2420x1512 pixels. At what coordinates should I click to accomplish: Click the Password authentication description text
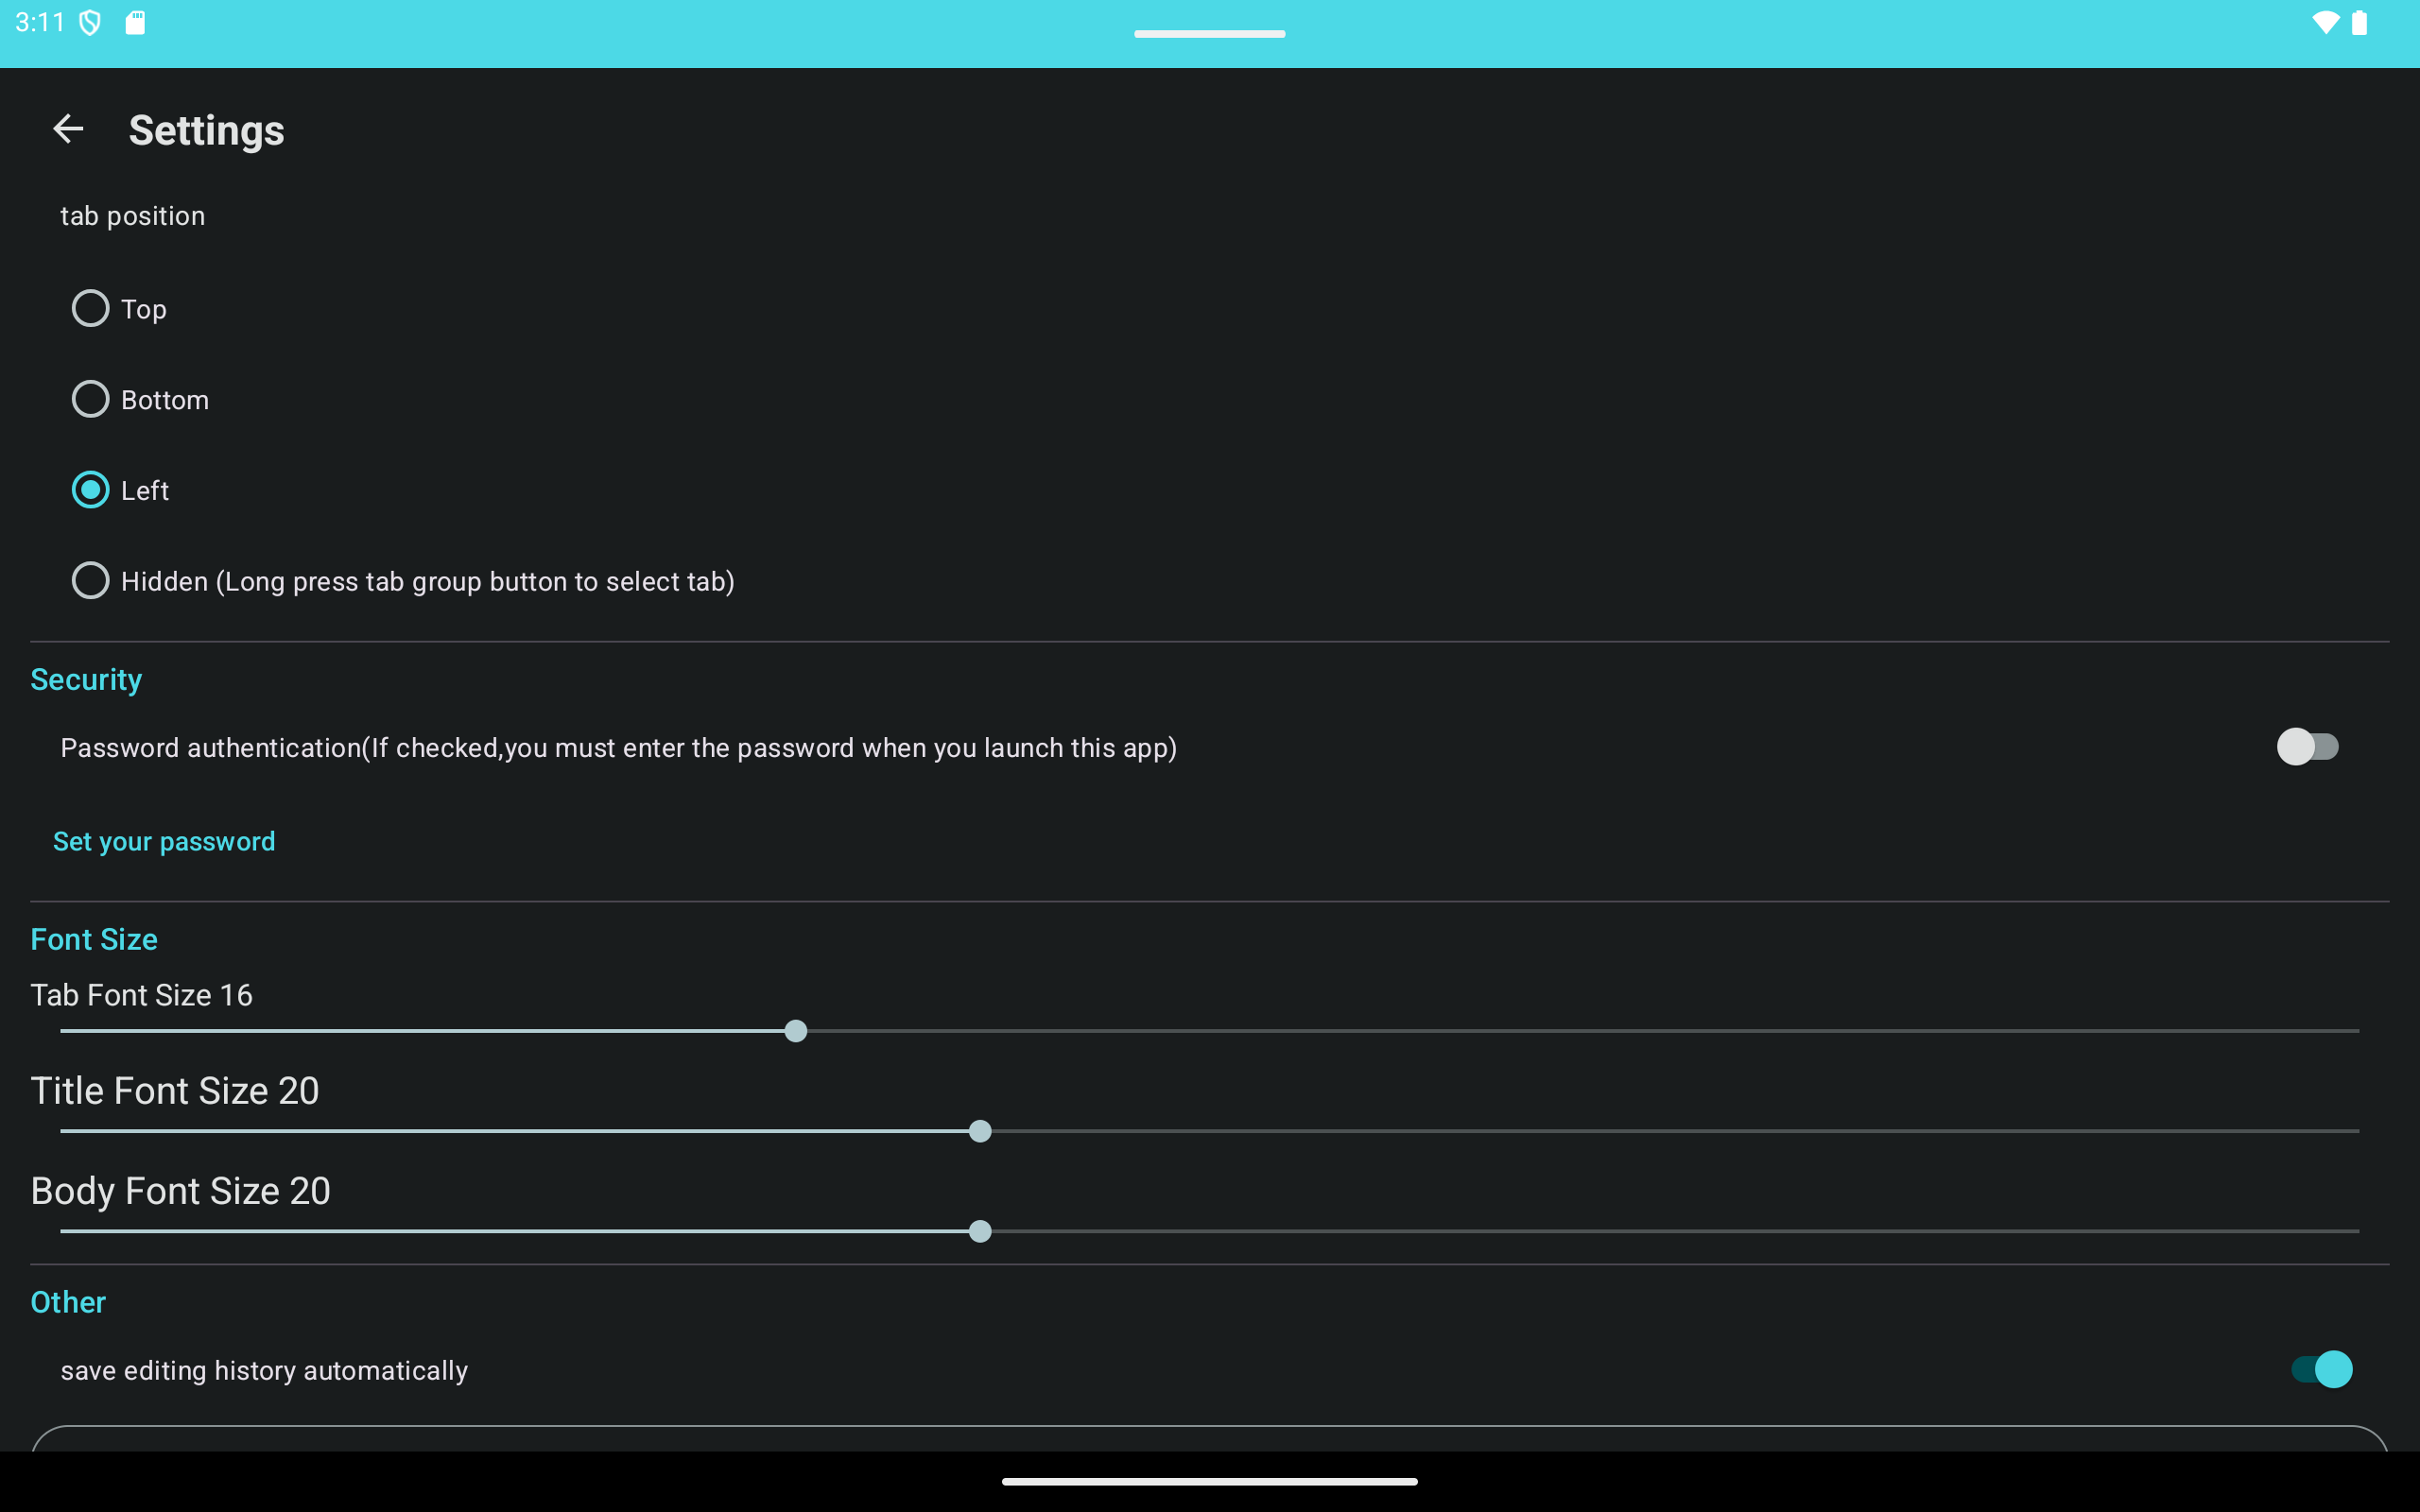click(618, 748)
